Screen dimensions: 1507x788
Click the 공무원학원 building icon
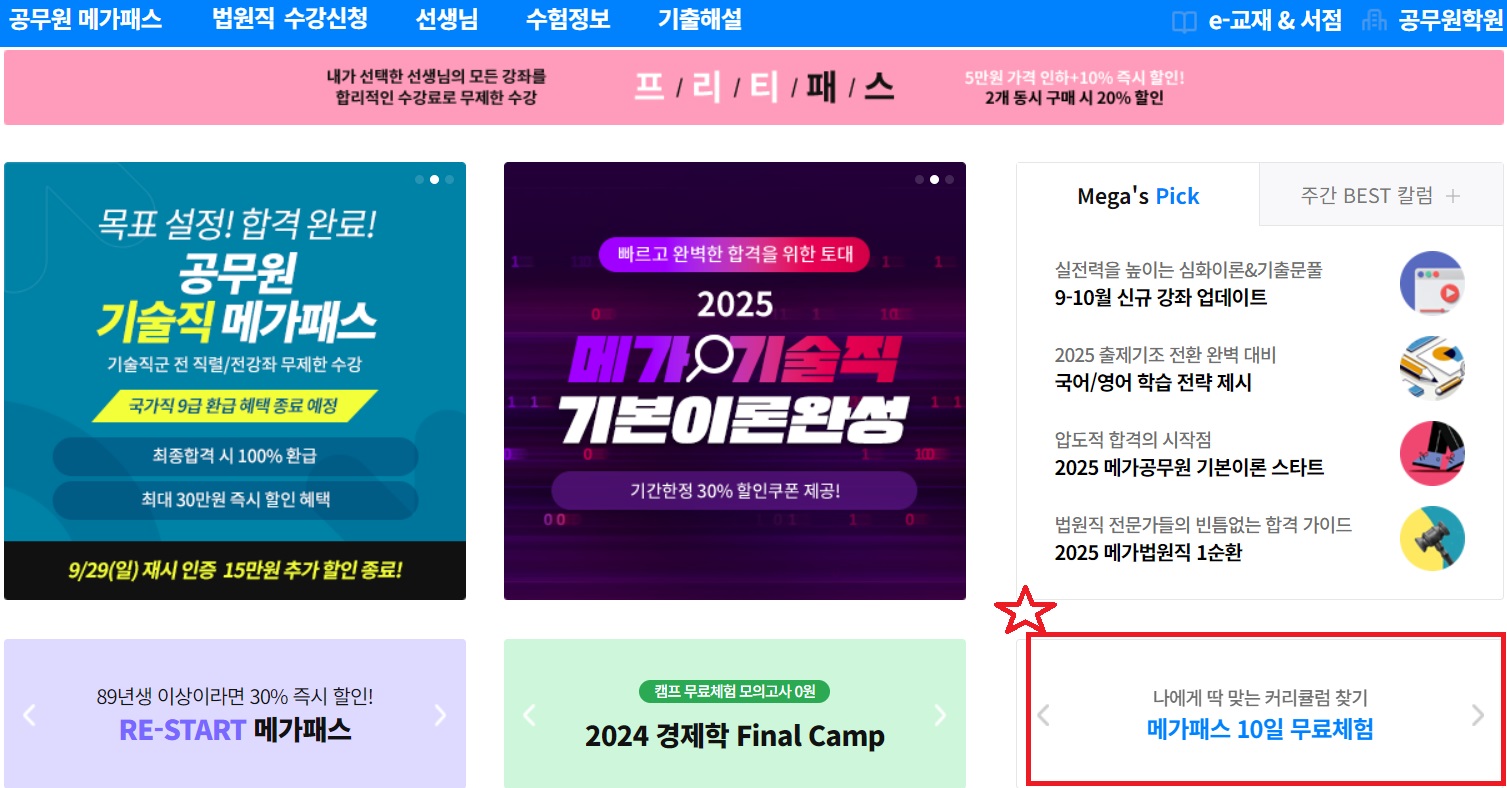tap(1374, 21)
